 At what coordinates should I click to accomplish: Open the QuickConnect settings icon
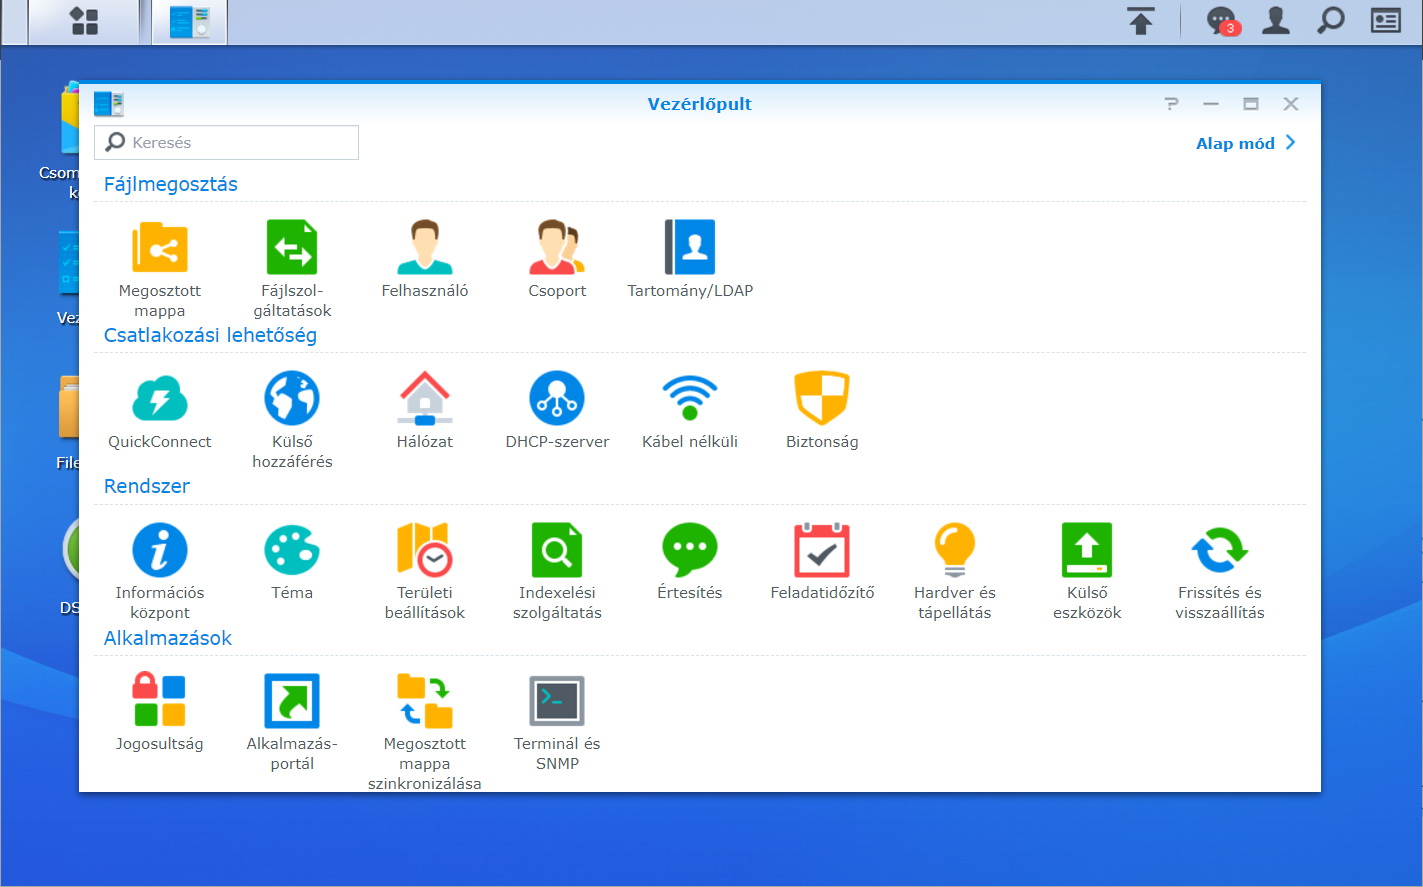point(160,399)
